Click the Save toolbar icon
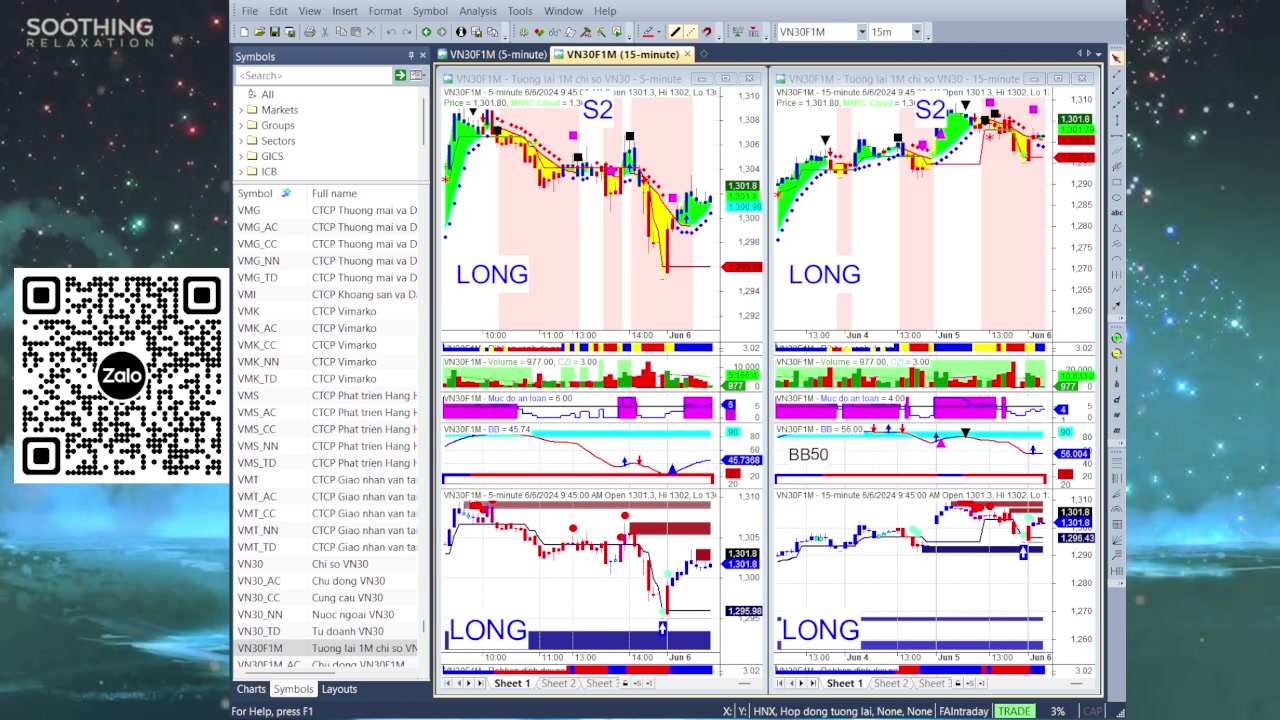 coord(274,32)
